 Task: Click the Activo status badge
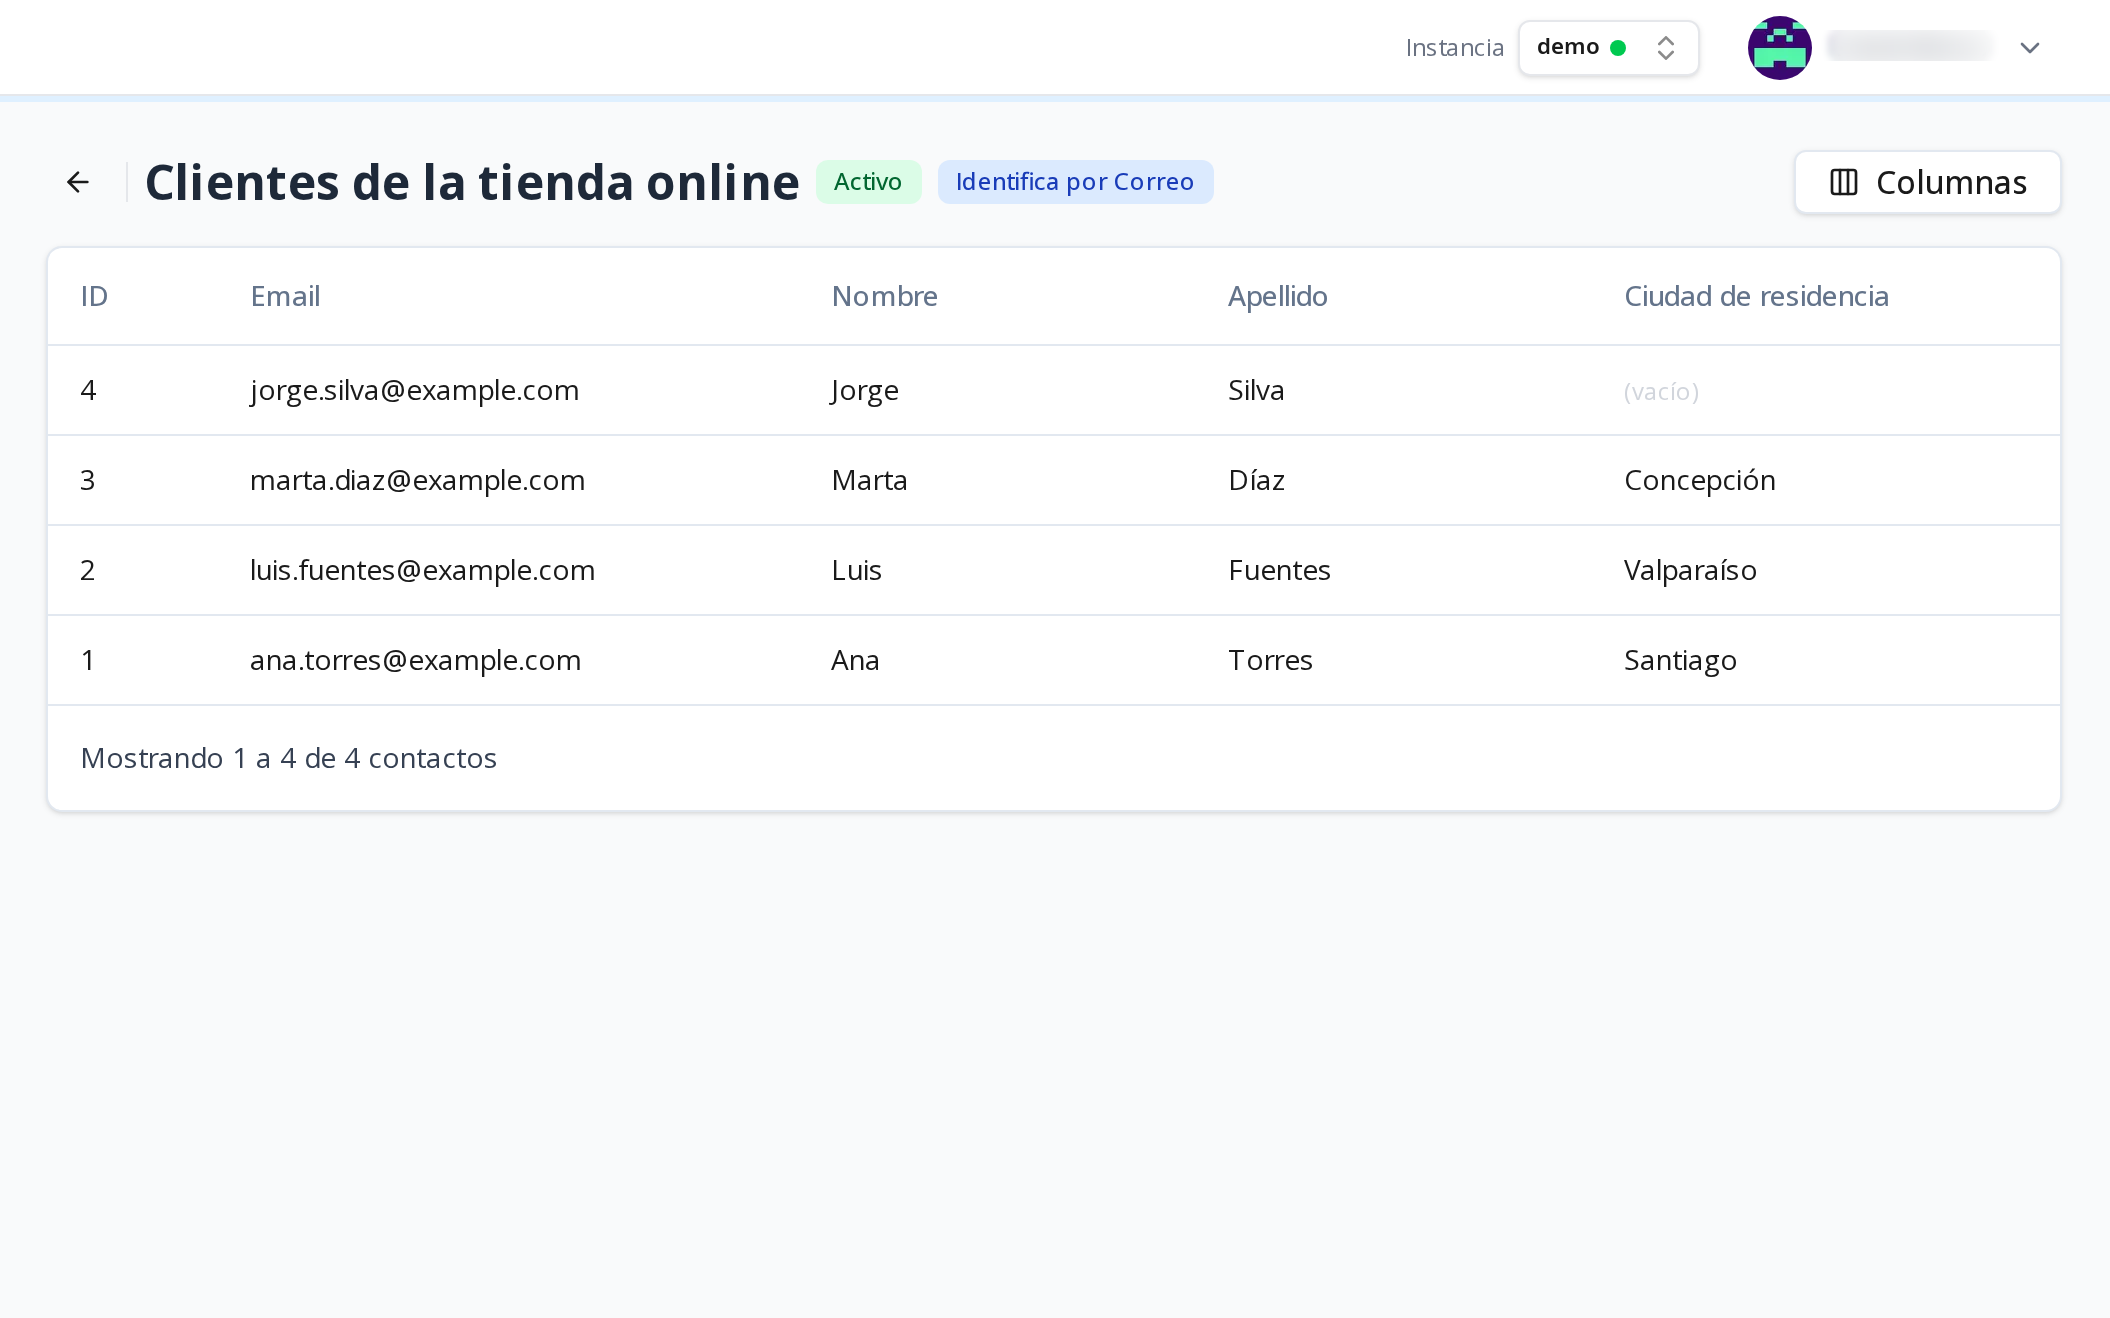pos(868,182)
